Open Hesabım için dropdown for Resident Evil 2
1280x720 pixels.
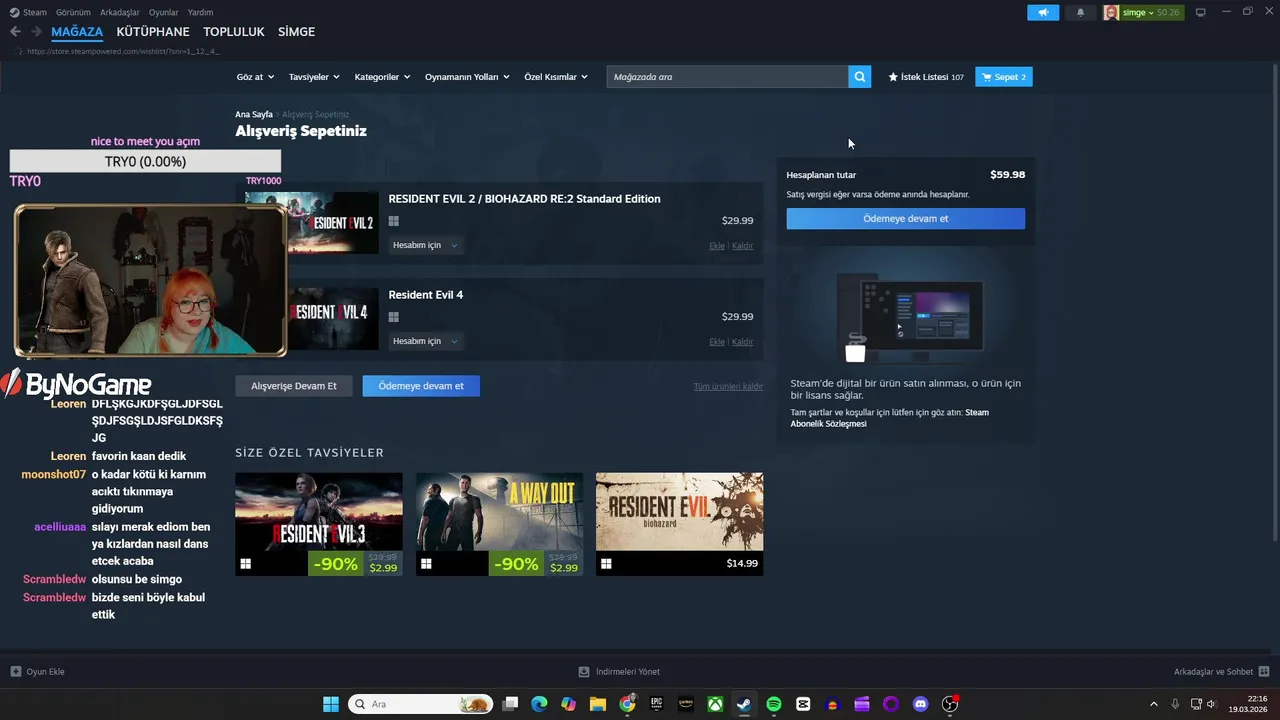(425, 245)
